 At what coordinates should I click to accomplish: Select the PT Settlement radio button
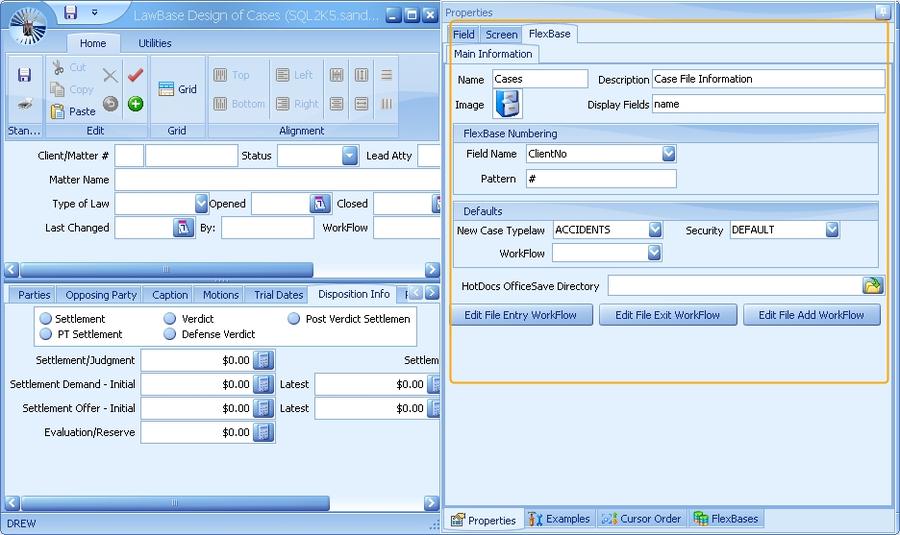(46, 334)
